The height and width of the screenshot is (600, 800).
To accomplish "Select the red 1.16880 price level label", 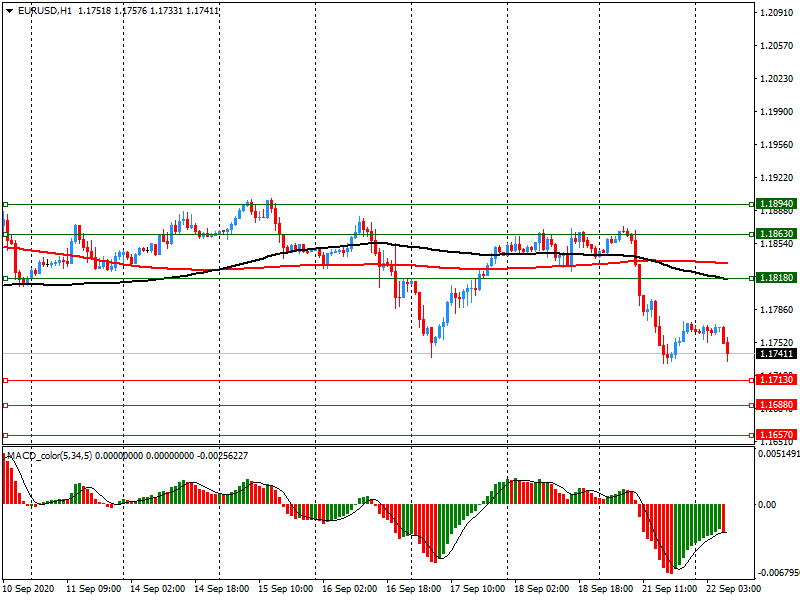I will [x=776, y=405].
